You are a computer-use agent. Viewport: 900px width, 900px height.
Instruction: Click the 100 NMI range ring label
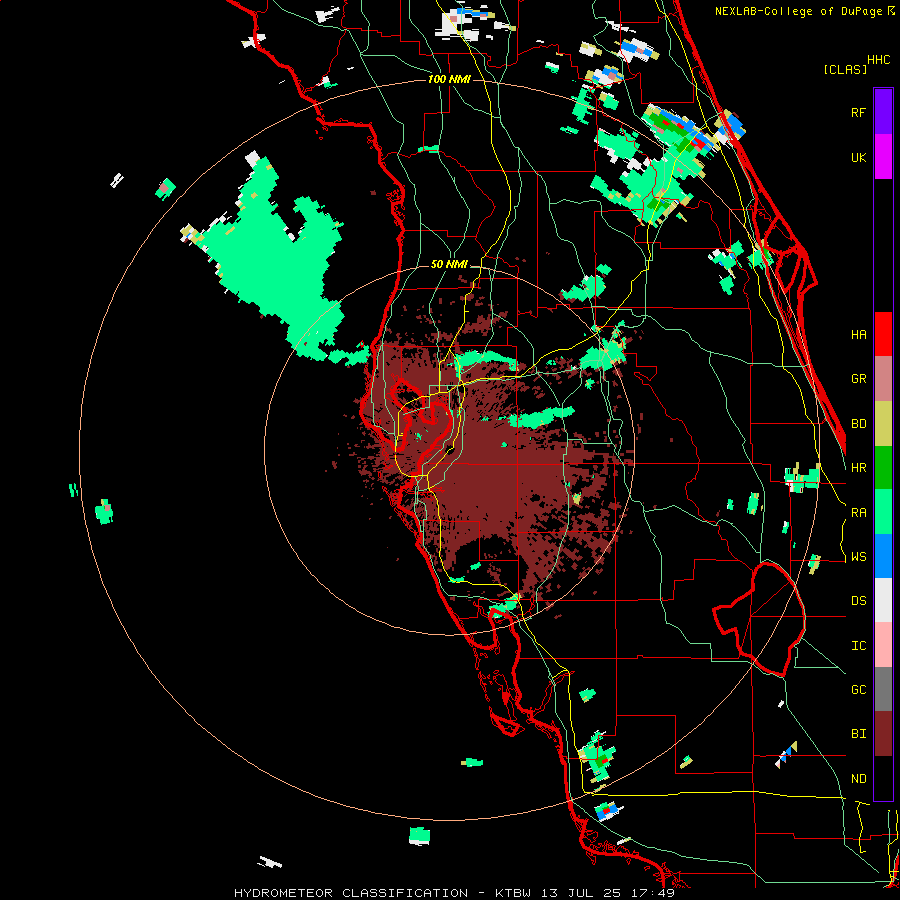tap(449, 79)
